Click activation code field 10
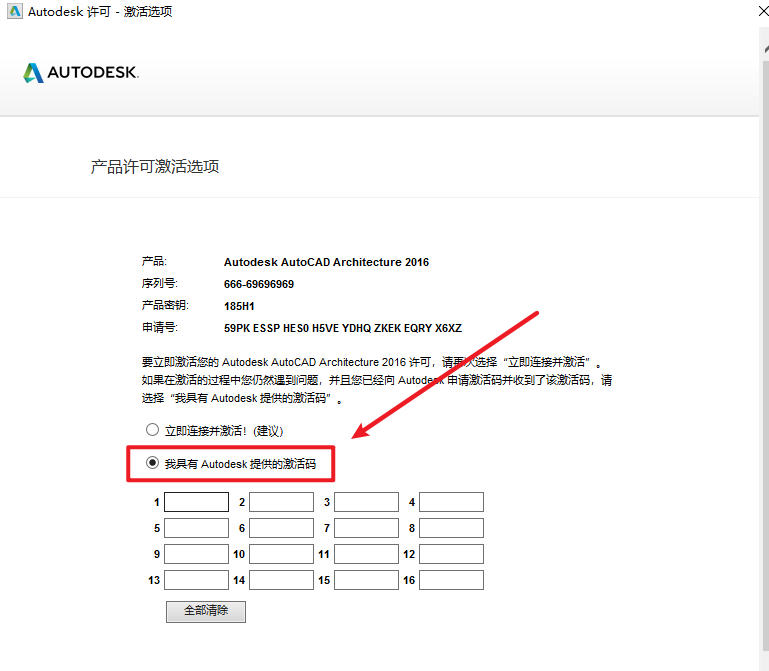769x671 pixels. pyautogui.click(x=281, y=554)
